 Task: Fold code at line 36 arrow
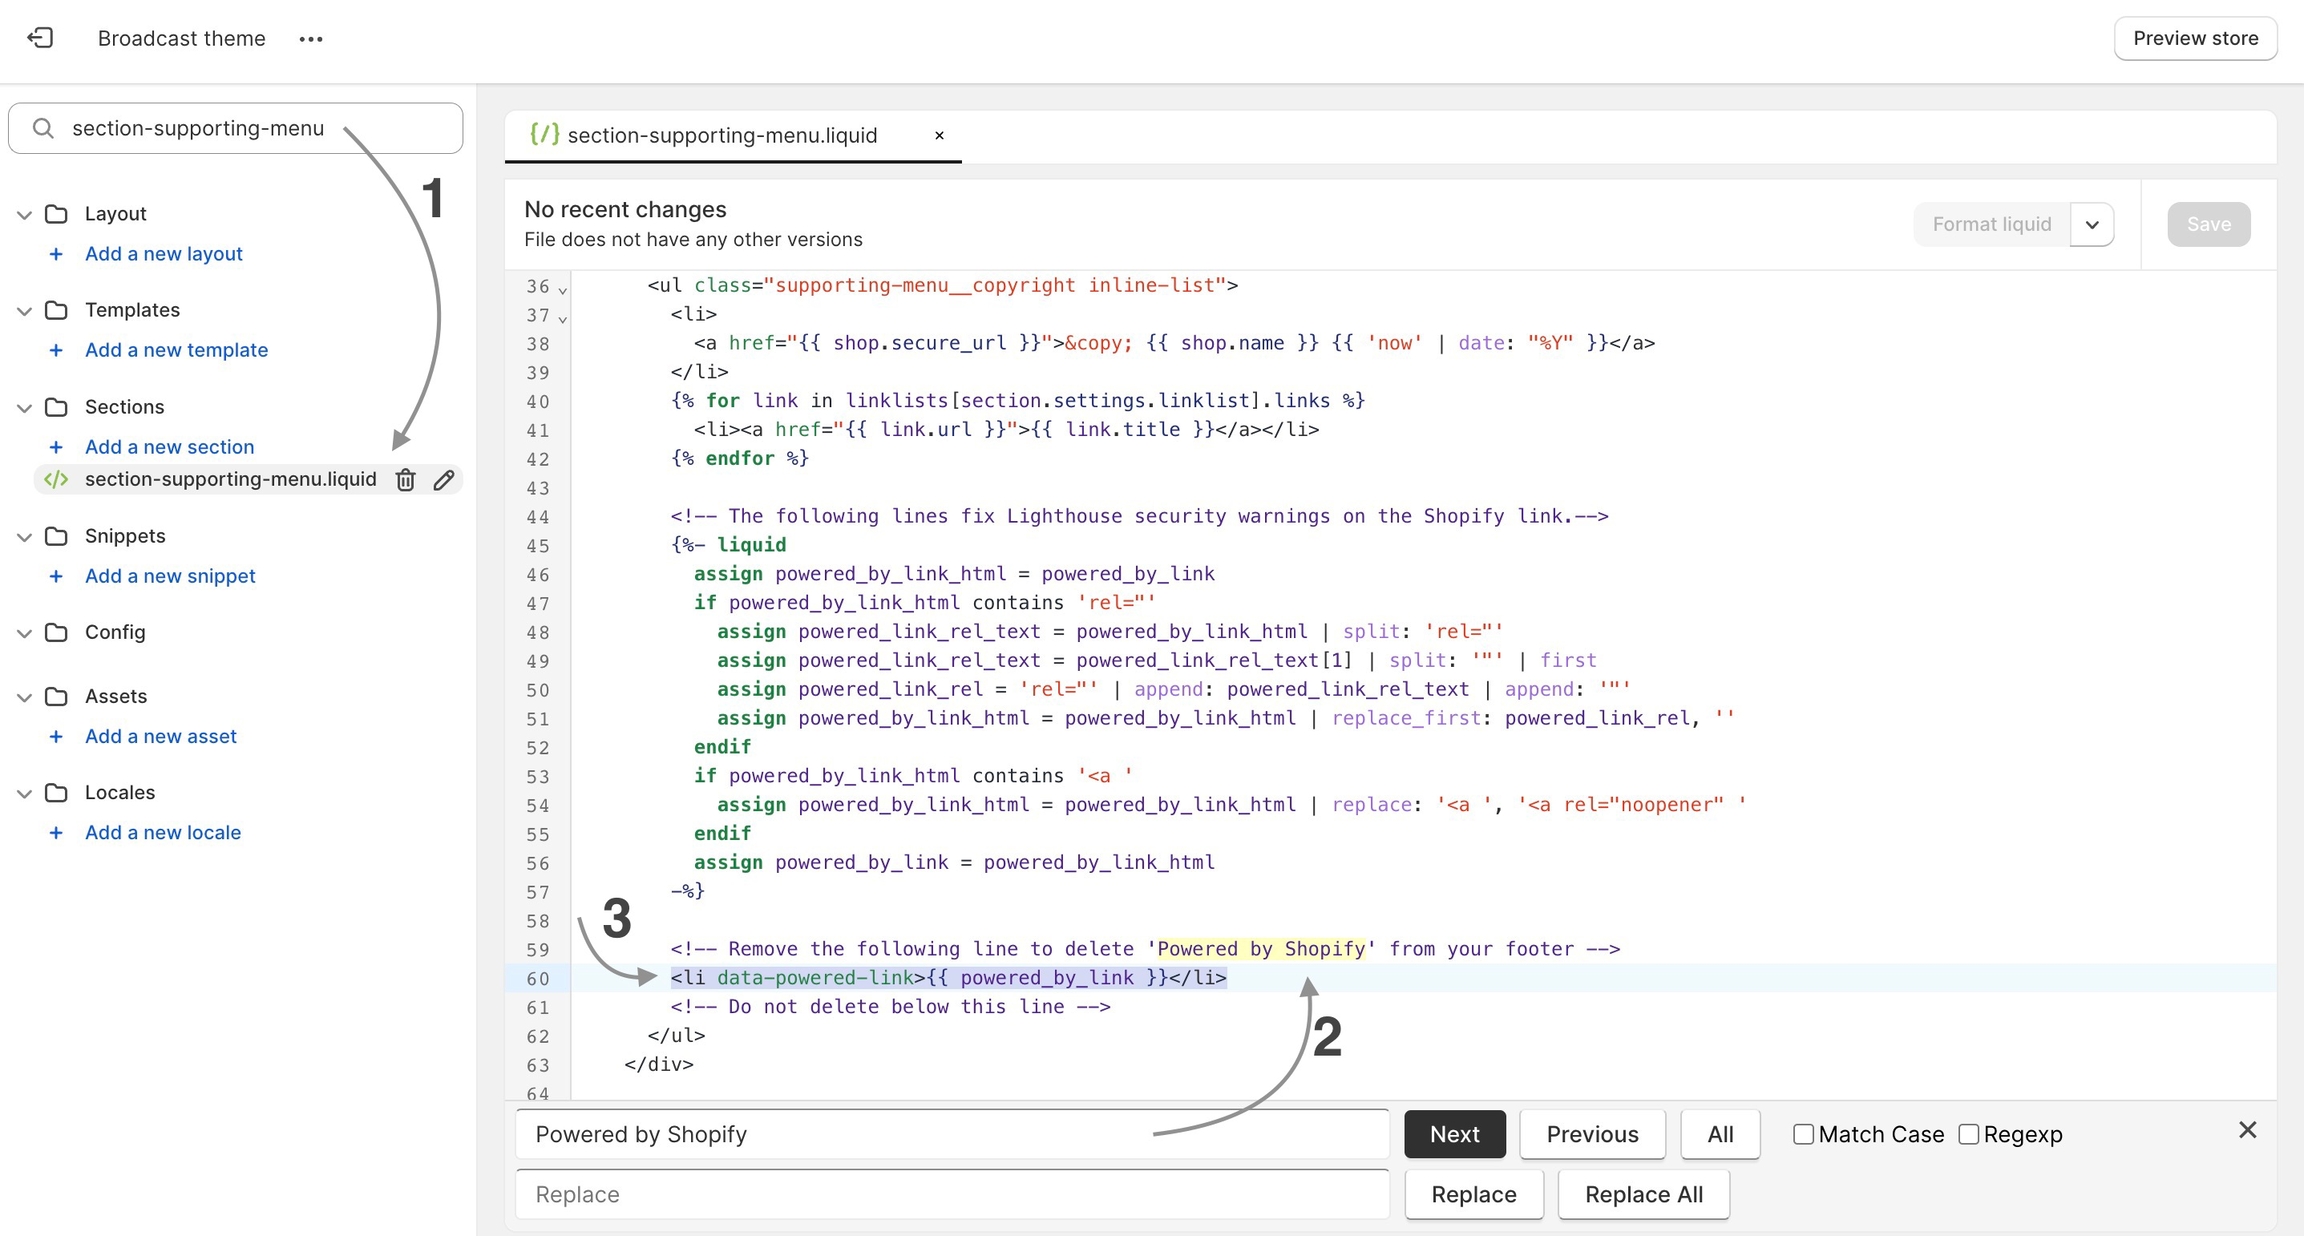coord(563,290)
